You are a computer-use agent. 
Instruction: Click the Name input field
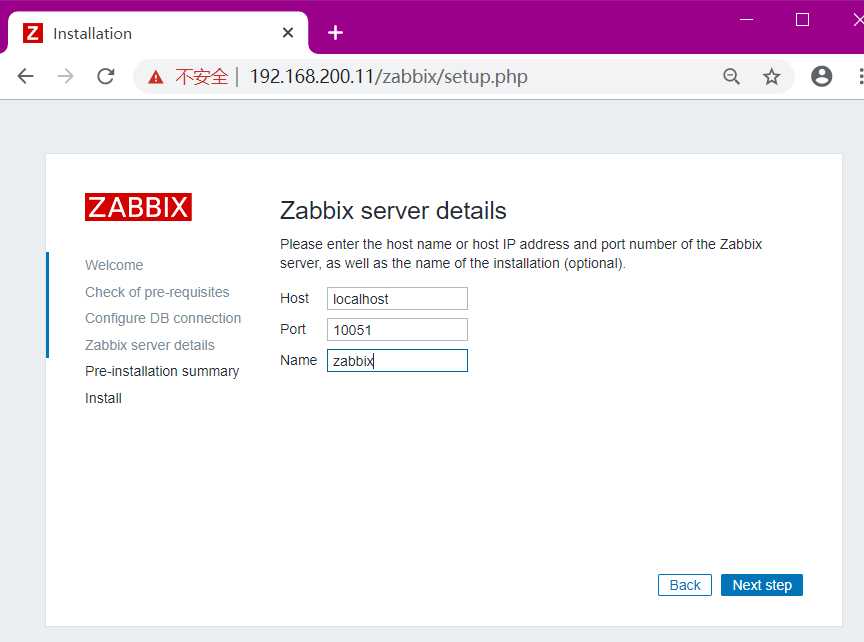pos(397,360)
